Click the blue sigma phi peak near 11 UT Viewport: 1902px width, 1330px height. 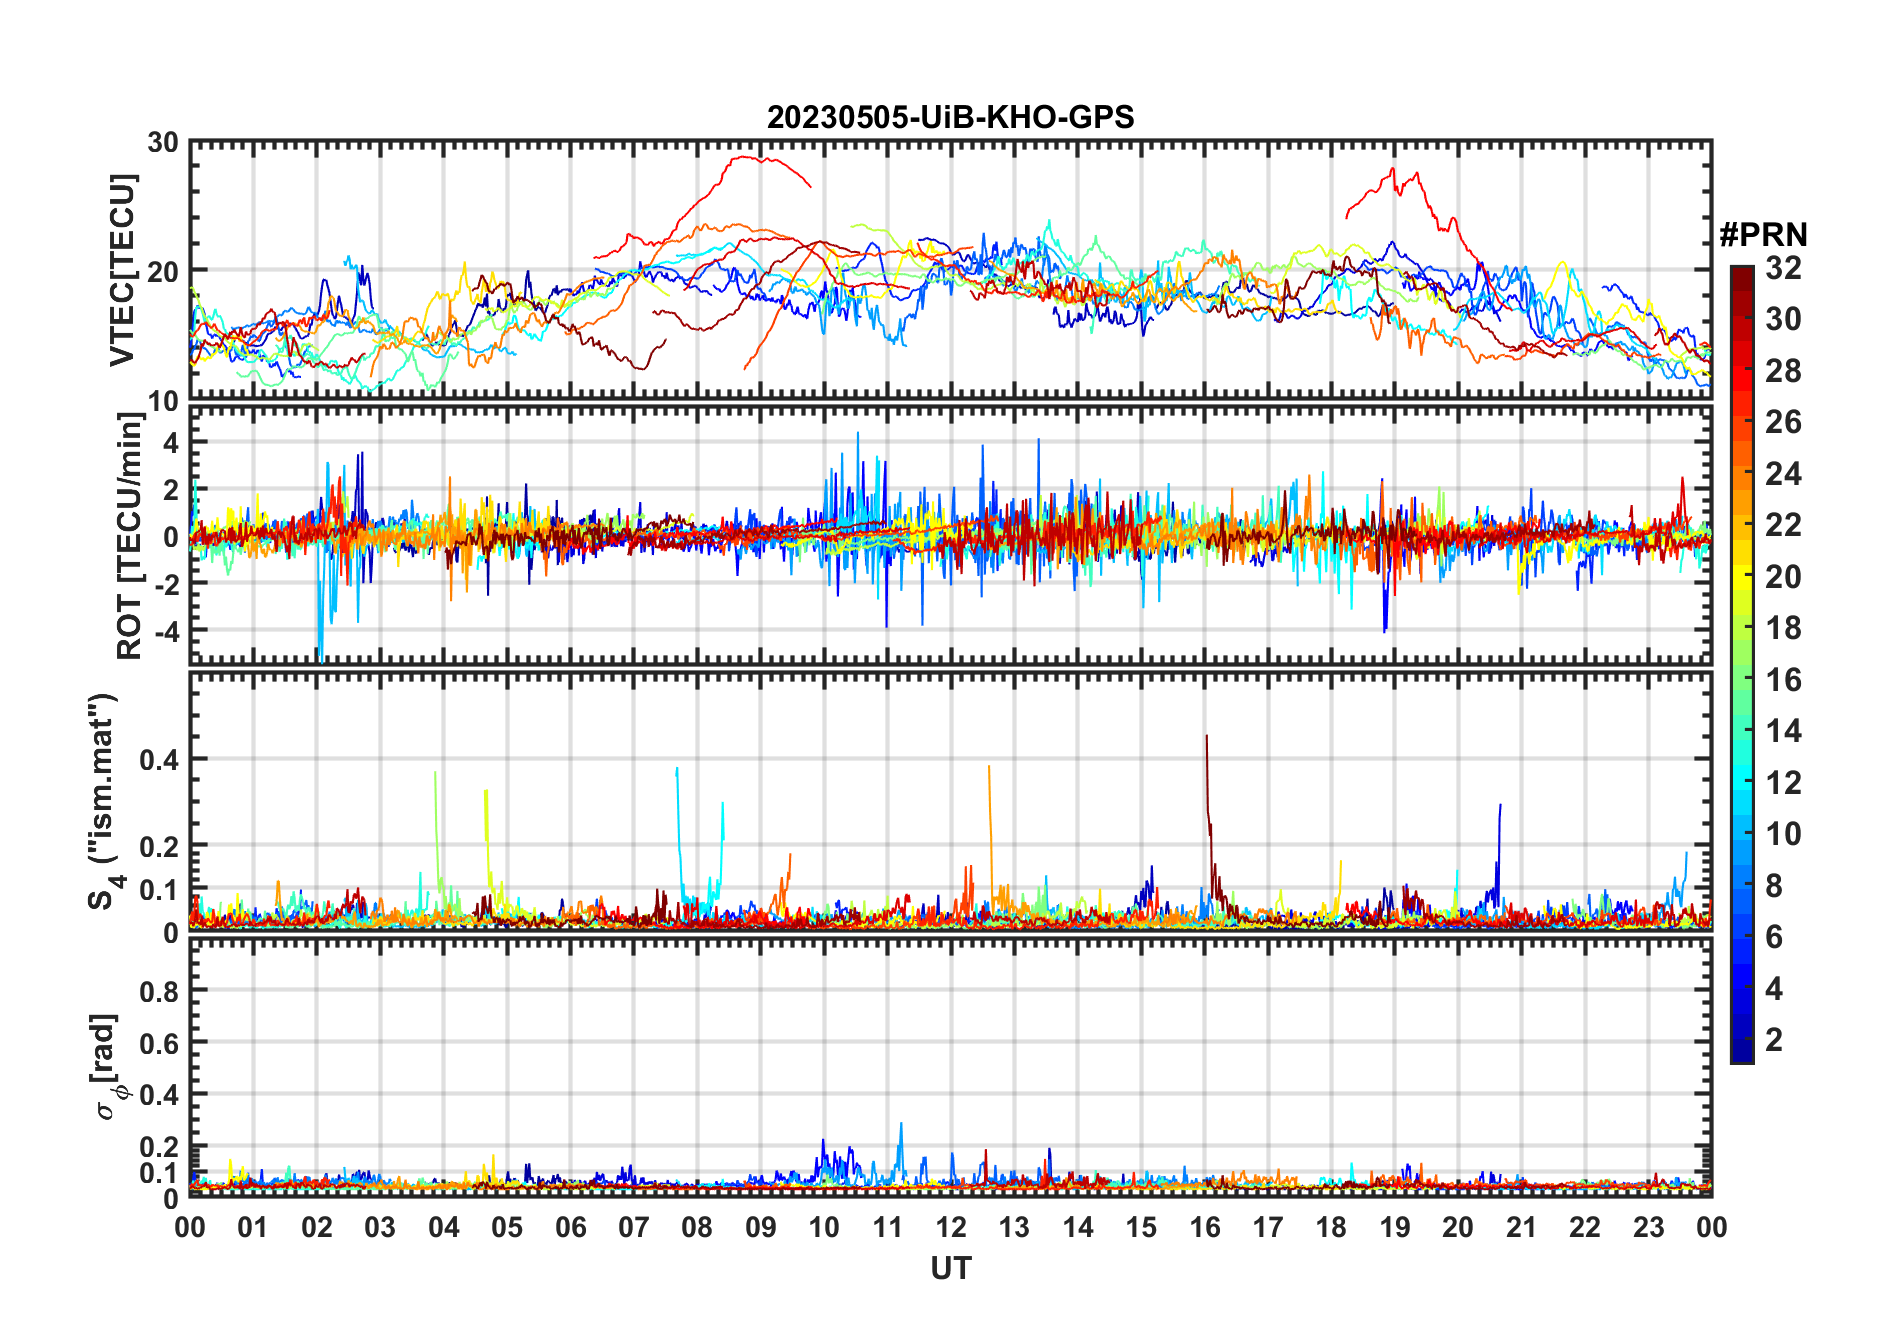(x=901, y=1126)
